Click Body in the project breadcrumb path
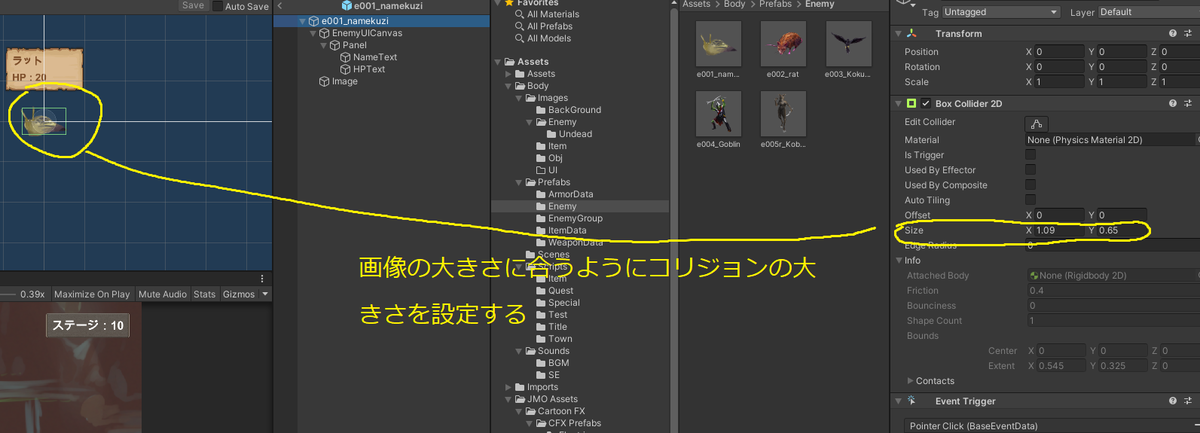Viewport: 1200px width, 433px height. click(735, 5)
